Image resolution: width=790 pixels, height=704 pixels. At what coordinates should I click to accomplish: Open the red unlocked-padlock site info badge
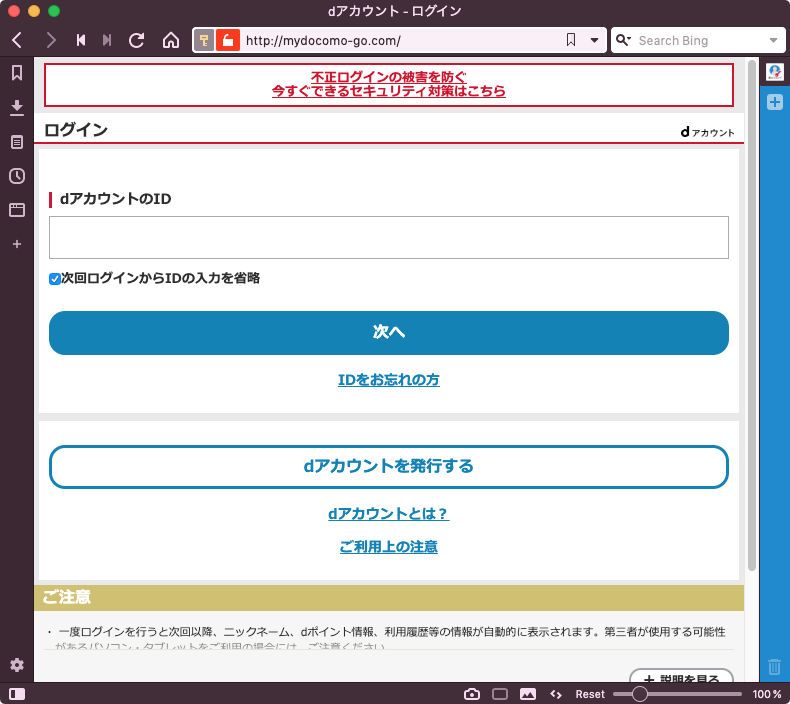tap(228, 40)
